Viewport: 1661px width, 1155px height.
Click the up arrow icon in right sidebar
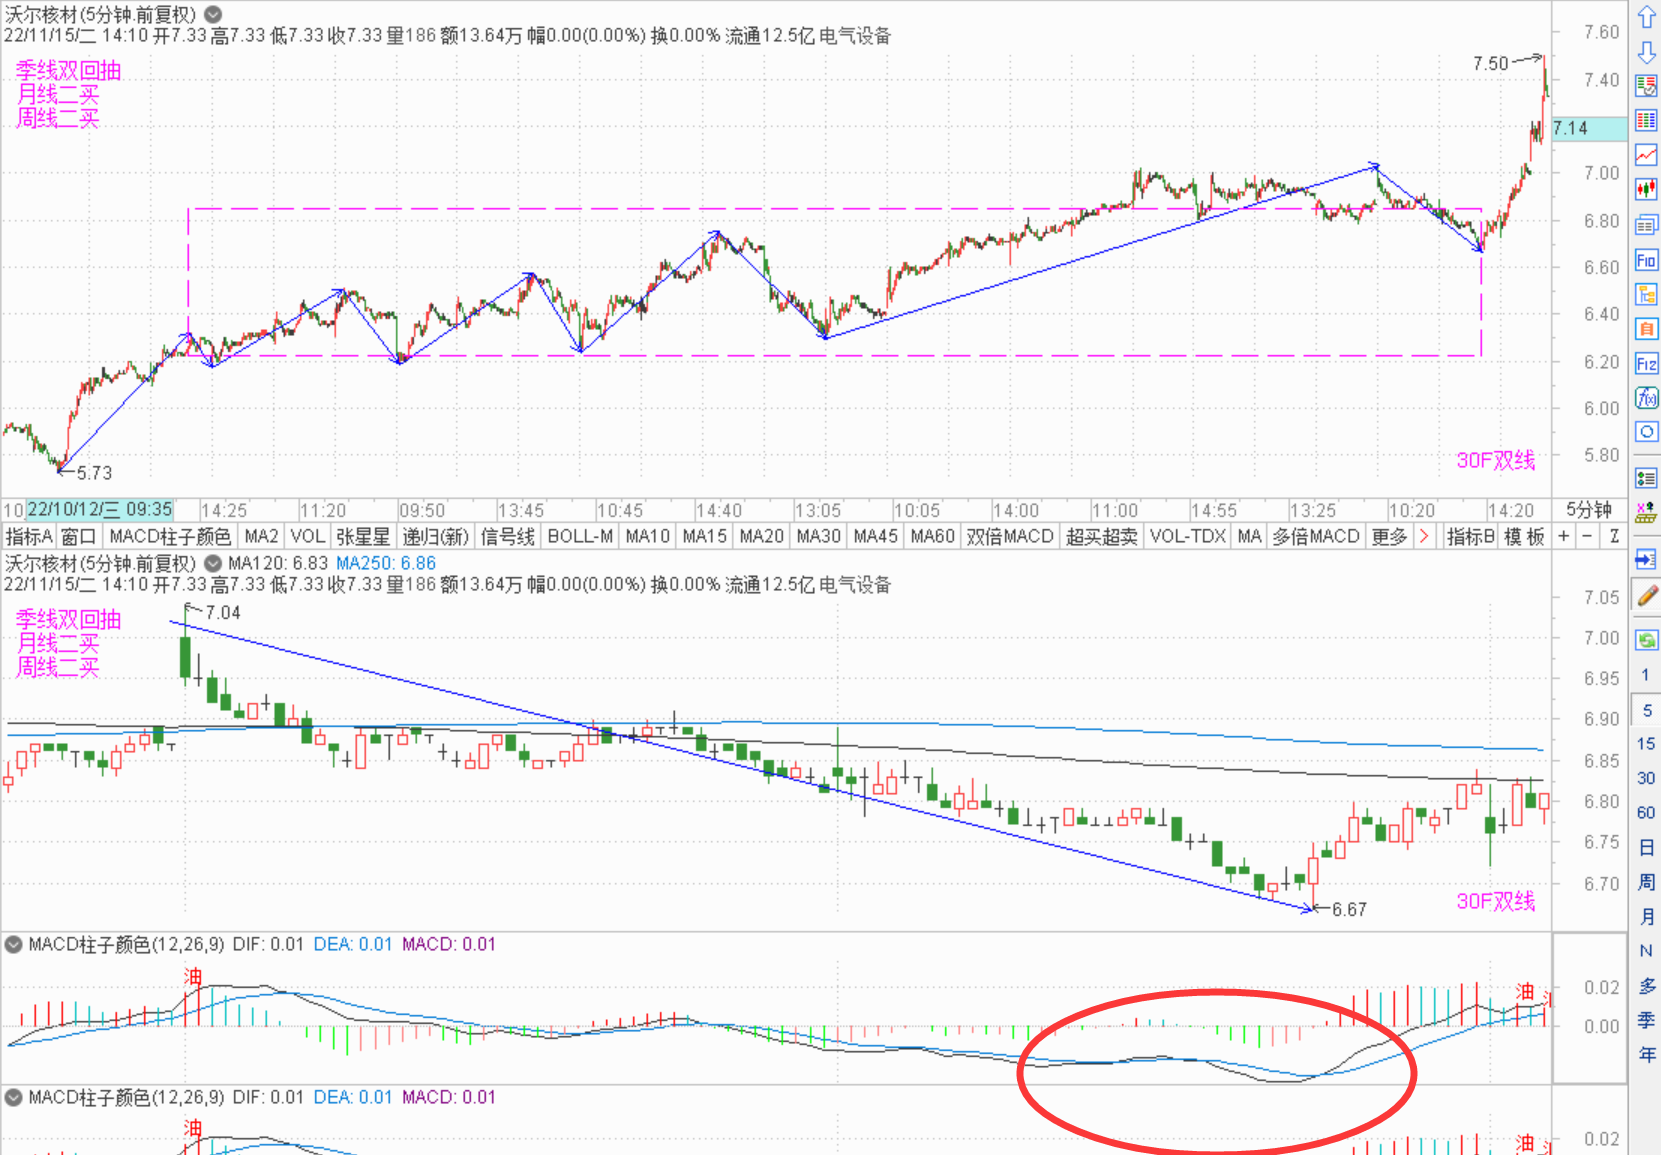click(1646, 18)
